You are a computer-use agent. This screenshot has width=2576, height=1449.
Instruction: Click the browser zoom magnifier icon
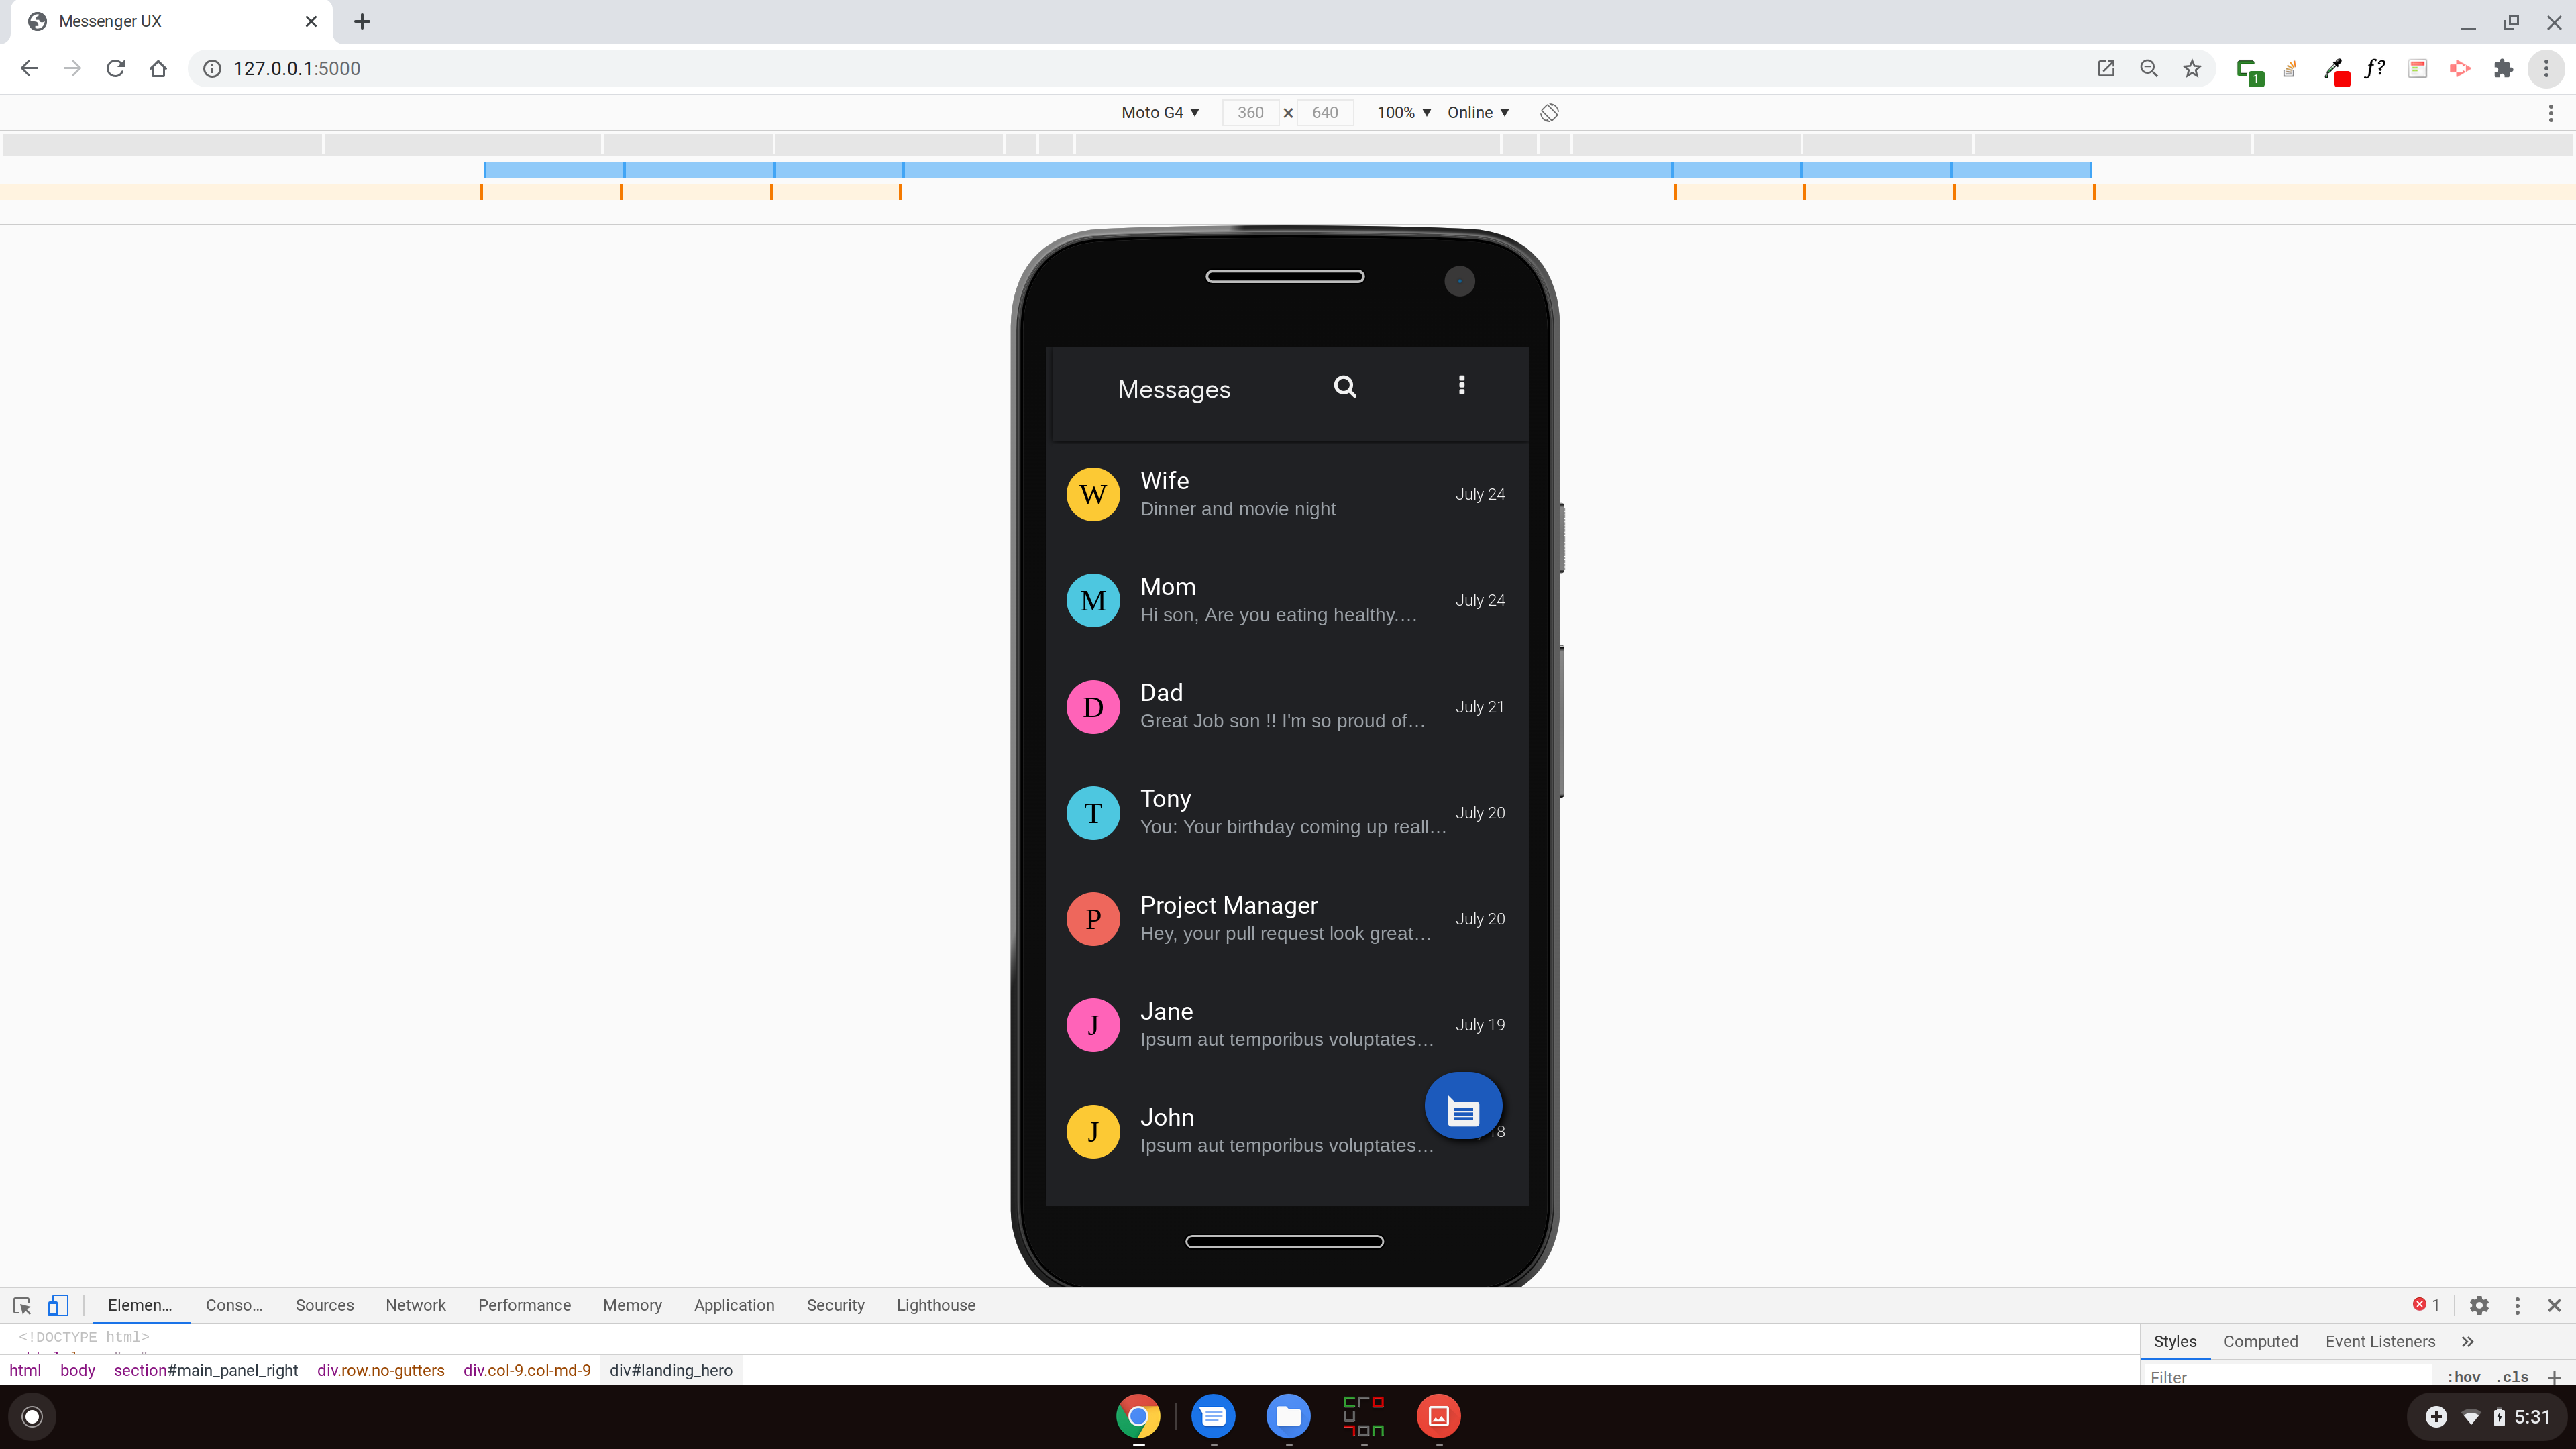click(x=2149, y=68)
